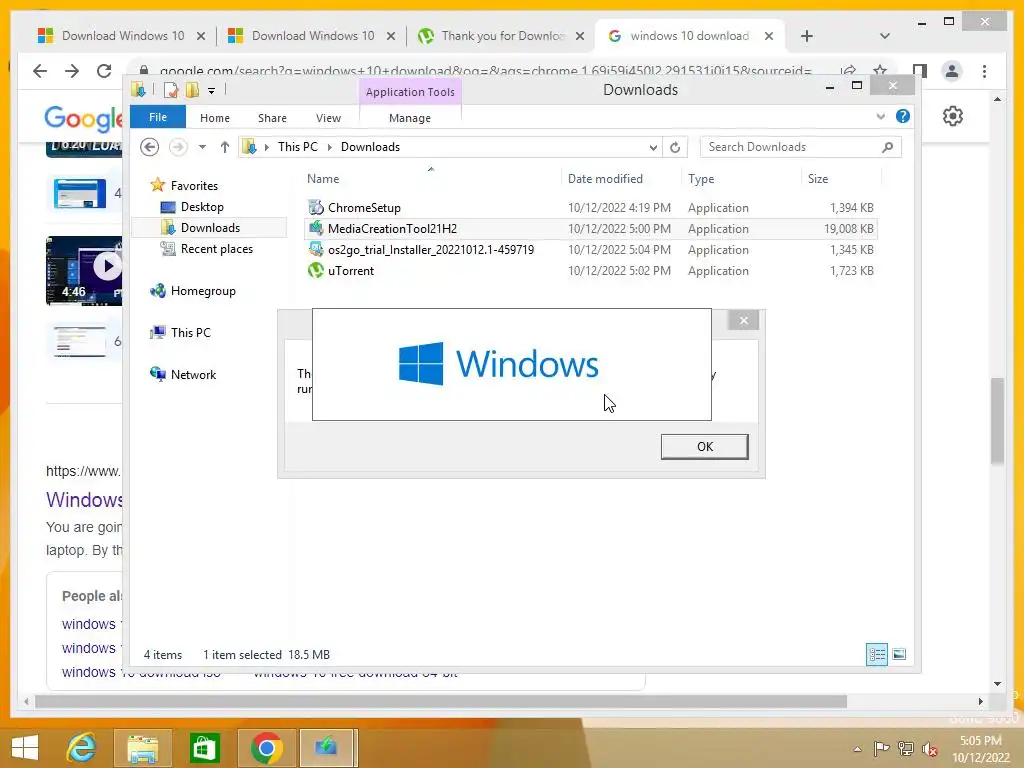Image resolution: width=1024 pixels, height=768 pixels.
Task: Switch to Large icons view layout
Action: click(x=899, y=654)
